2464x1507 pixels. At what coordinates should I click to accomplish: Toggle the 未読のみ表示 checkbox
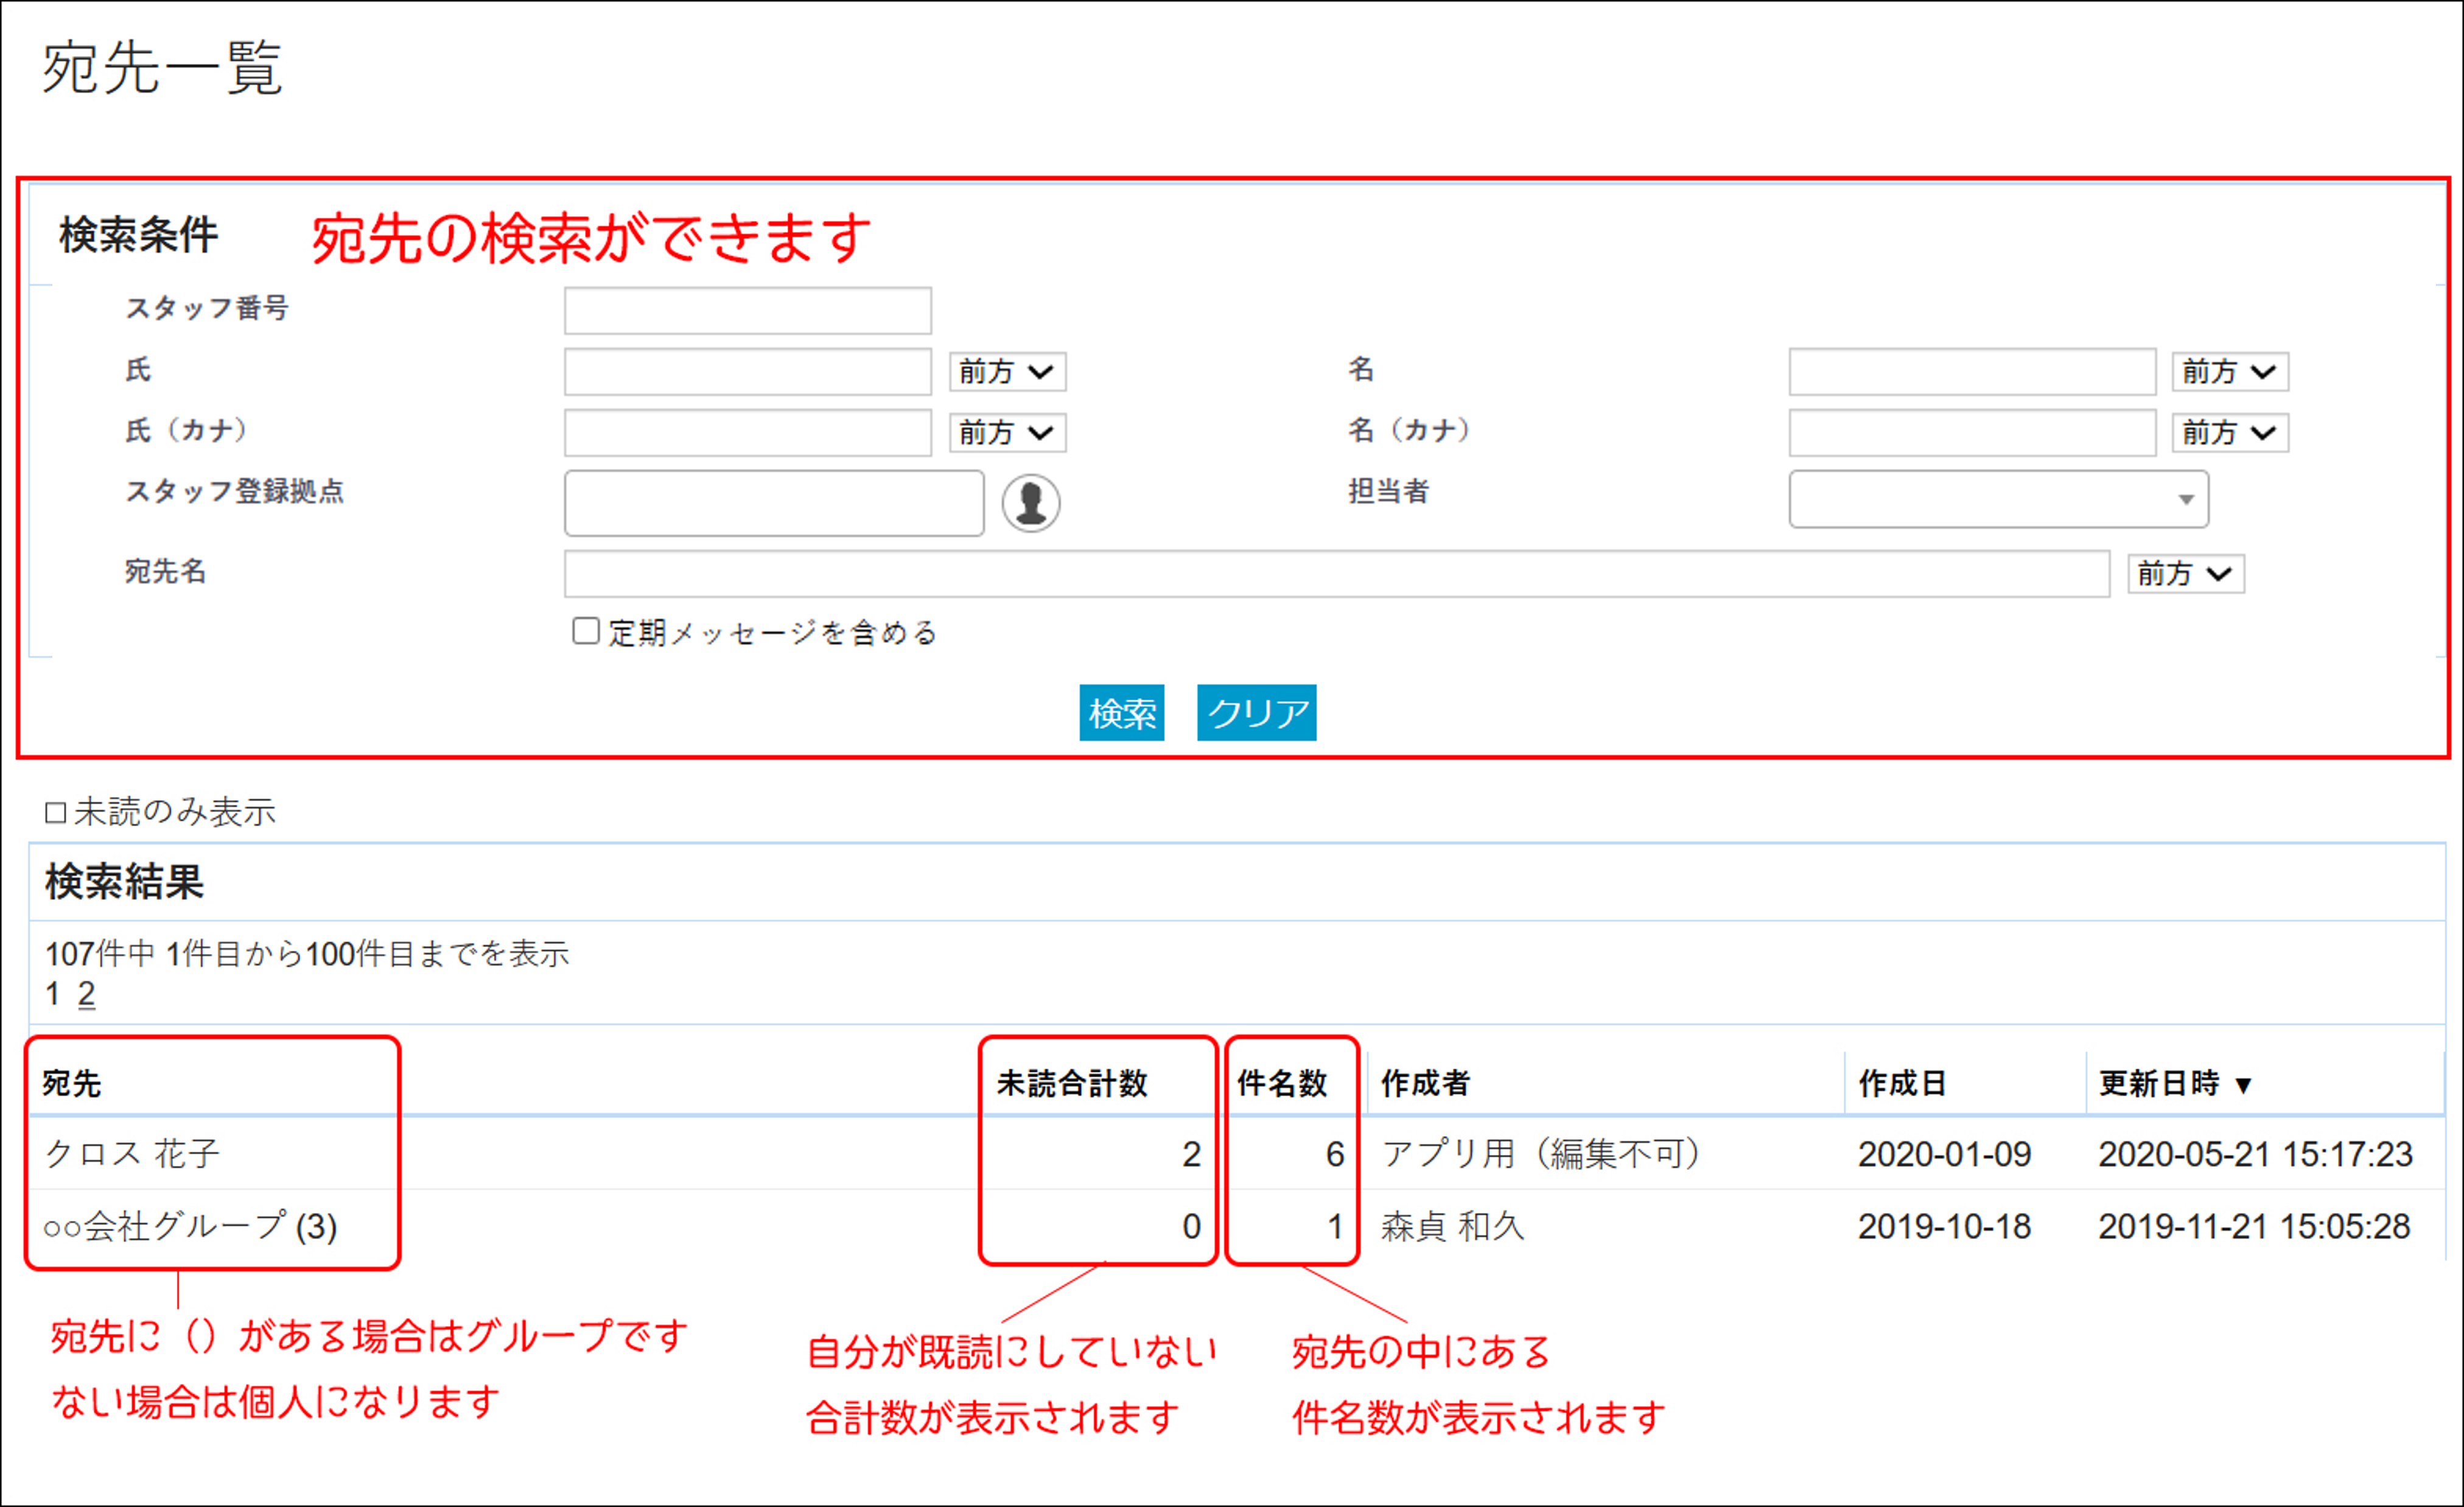tap(55, 813)
